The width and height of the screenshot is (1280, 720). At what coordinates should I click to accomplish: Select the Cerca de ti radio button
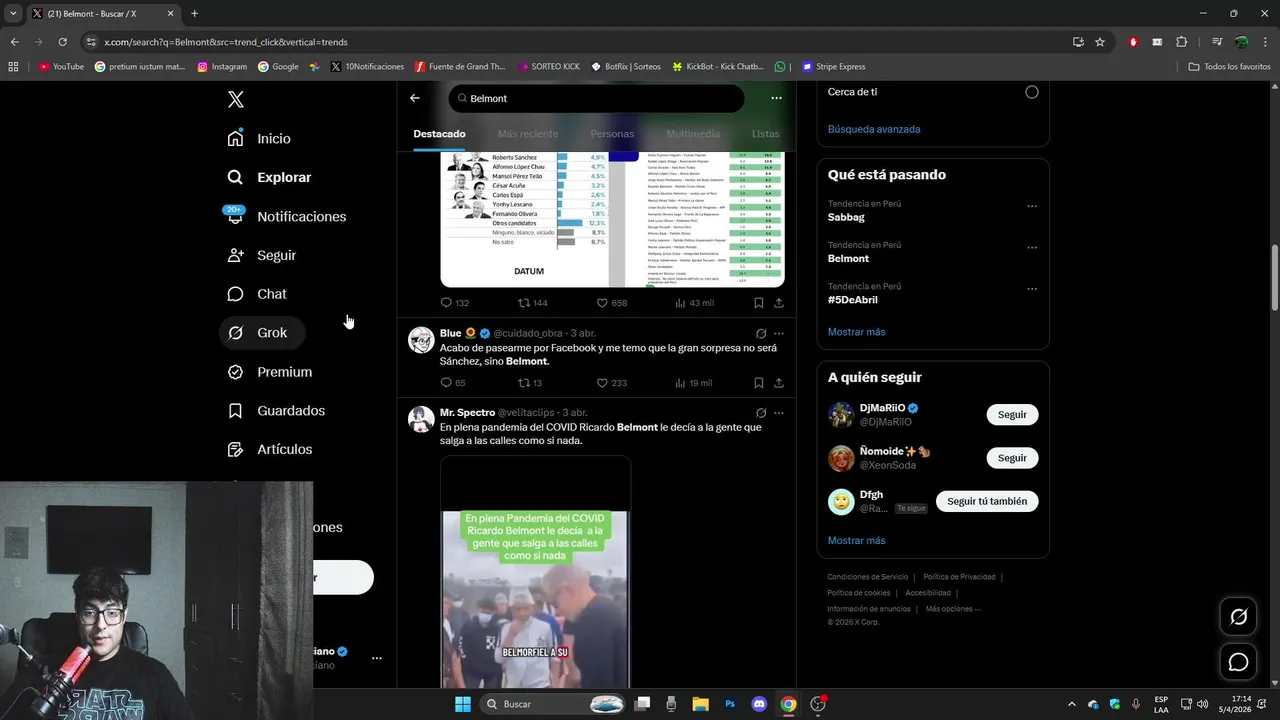[1031, 92]
